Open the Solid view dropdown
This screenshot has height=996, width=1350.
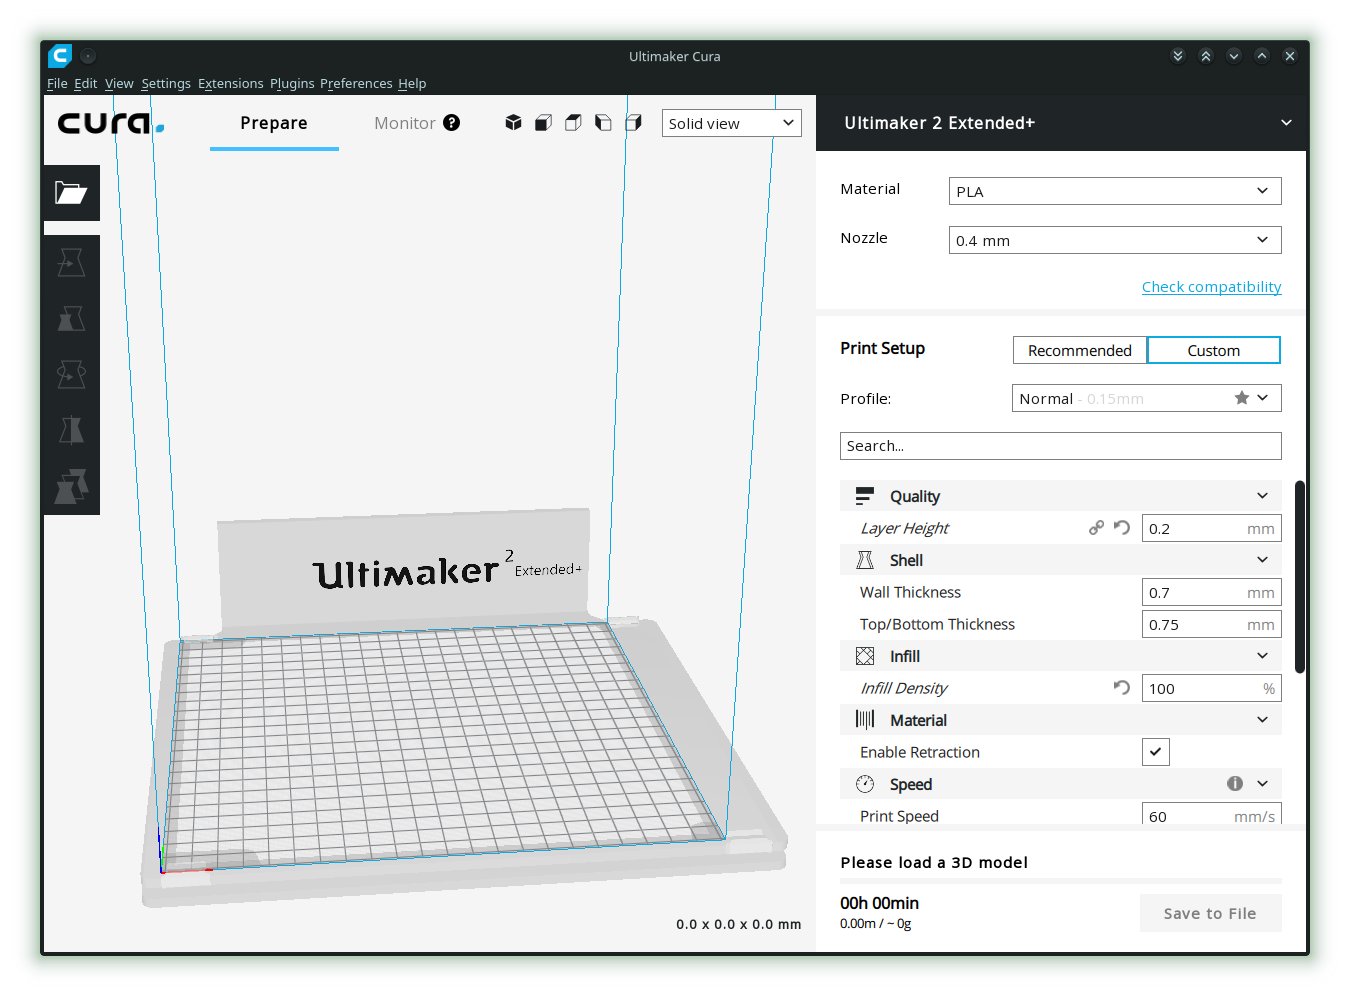(x=731, y=122)
